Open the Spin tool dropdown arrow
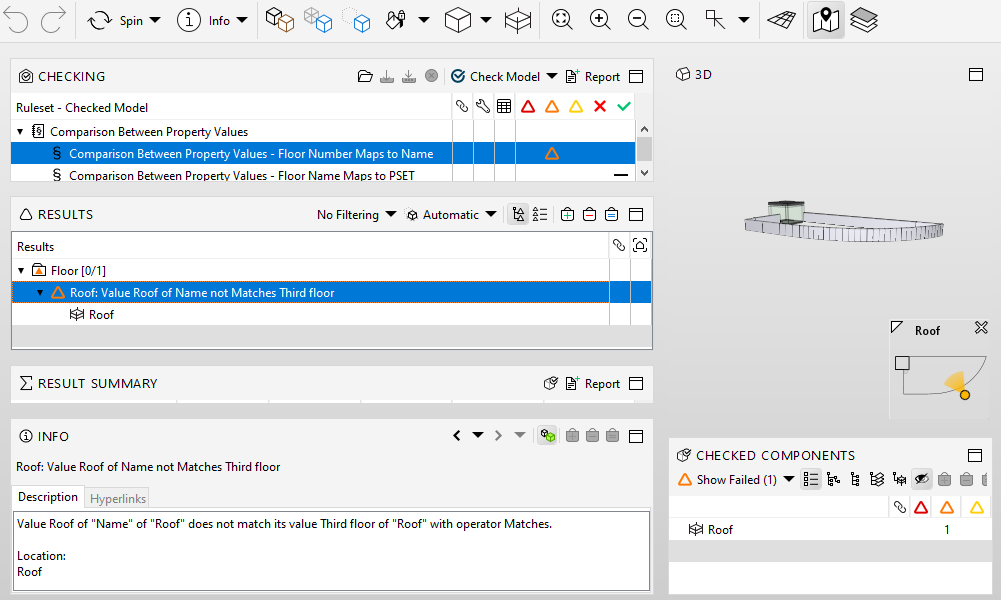This screenshot has height=600, width=1001. pos(154,20)
